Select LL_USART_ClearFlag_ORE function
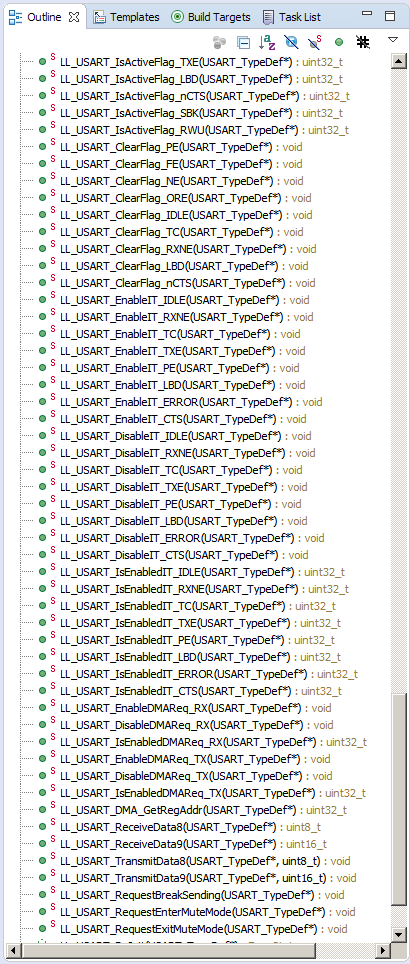The width and height of the screenshot is (410, 964). click(x=186, y=199)
